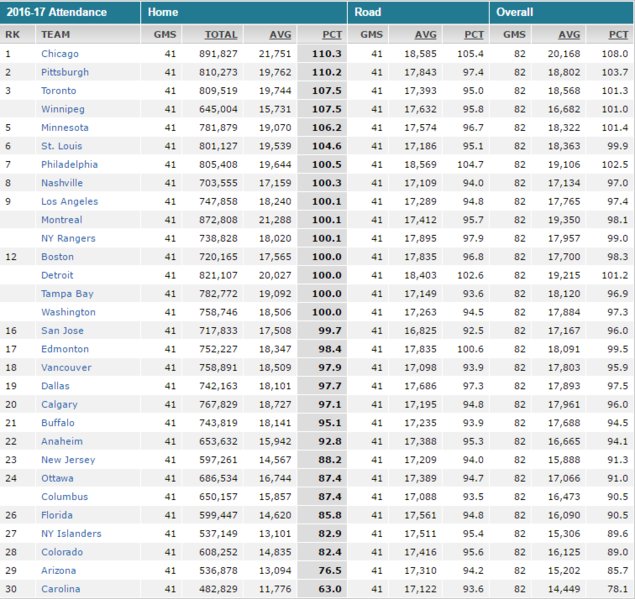Select Arizona's home total 536,878
The width and height of the screenshot is (635, 599).
(x=218, y=571)
